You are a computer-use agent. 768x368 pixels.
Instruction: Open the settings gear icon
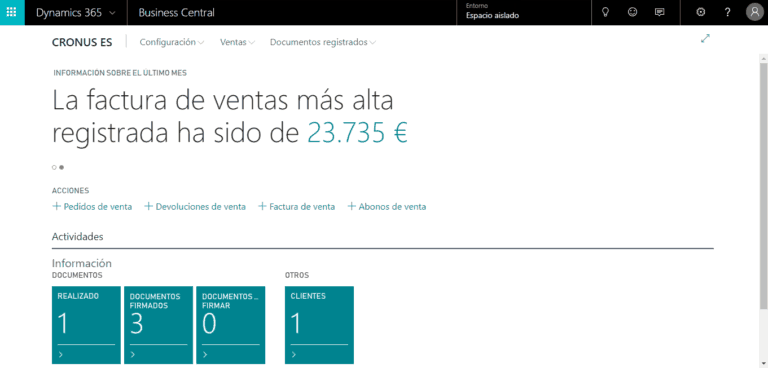point(701,12)
